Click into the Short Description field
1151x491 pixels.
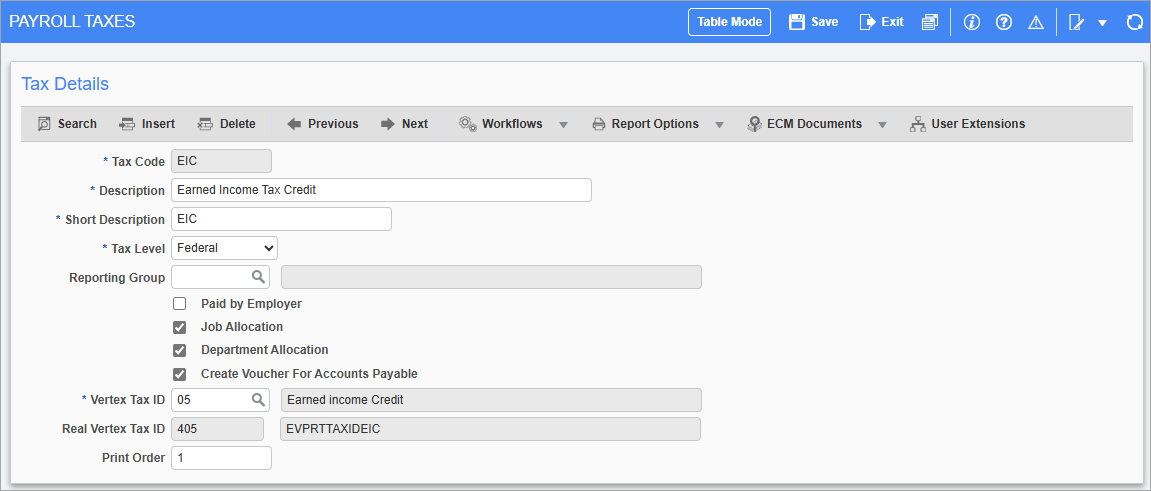281,219
